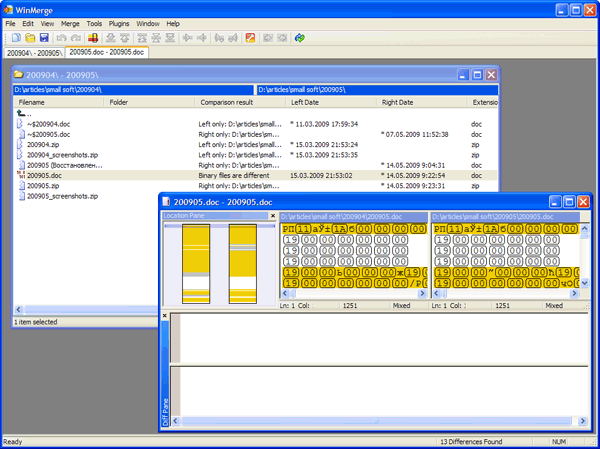This screenshot has width=600, height=449.
Task: Click the Open folder toolbar icon
Action: click(31, 38)
